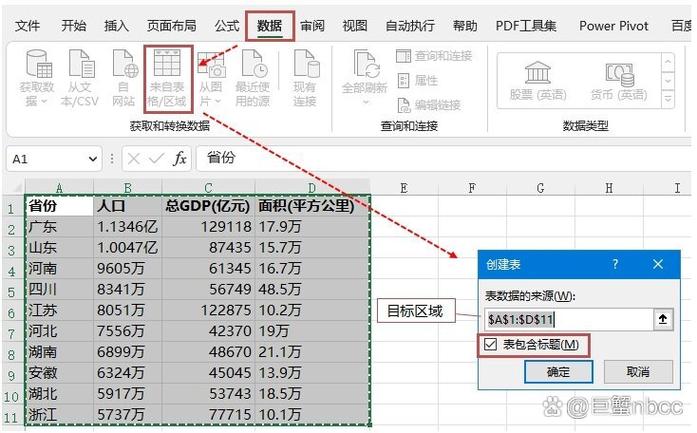Select the cell 42370

(208, 331)
